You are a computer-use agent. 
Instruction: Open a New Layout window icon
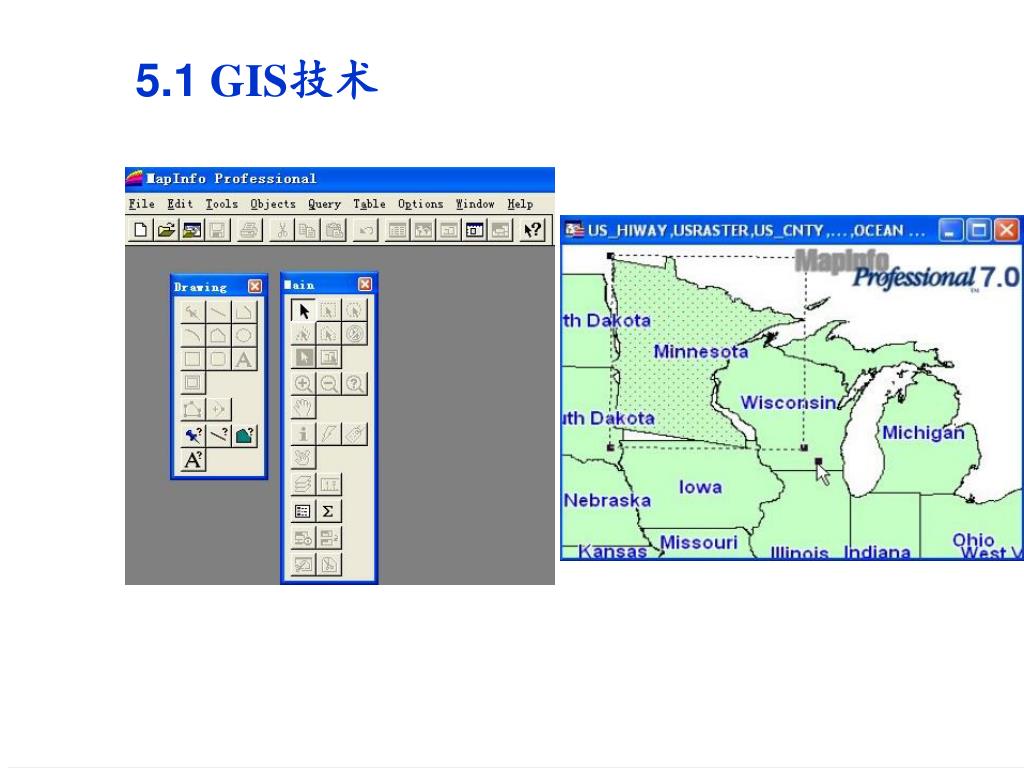[x=475, y=230]
